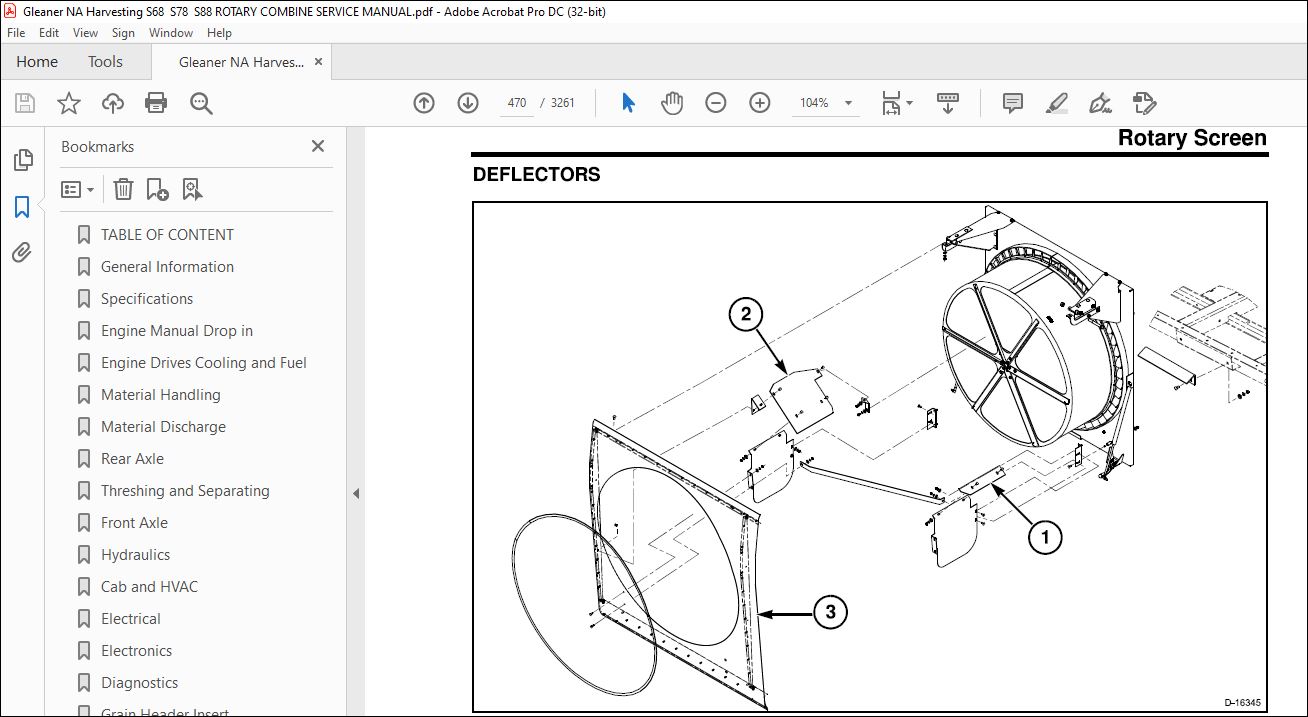Upload the file to the cloud
Viewport: 1308px width, 717px height.
tap(113, 103)
